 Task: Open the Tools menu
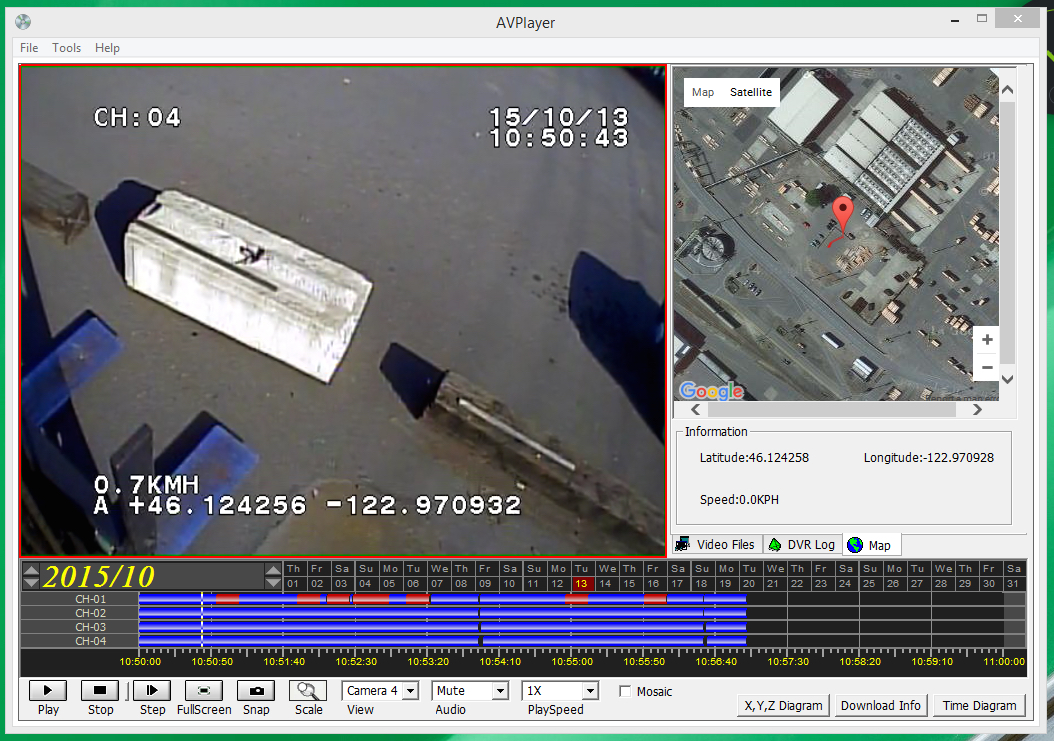click(67, 48)
